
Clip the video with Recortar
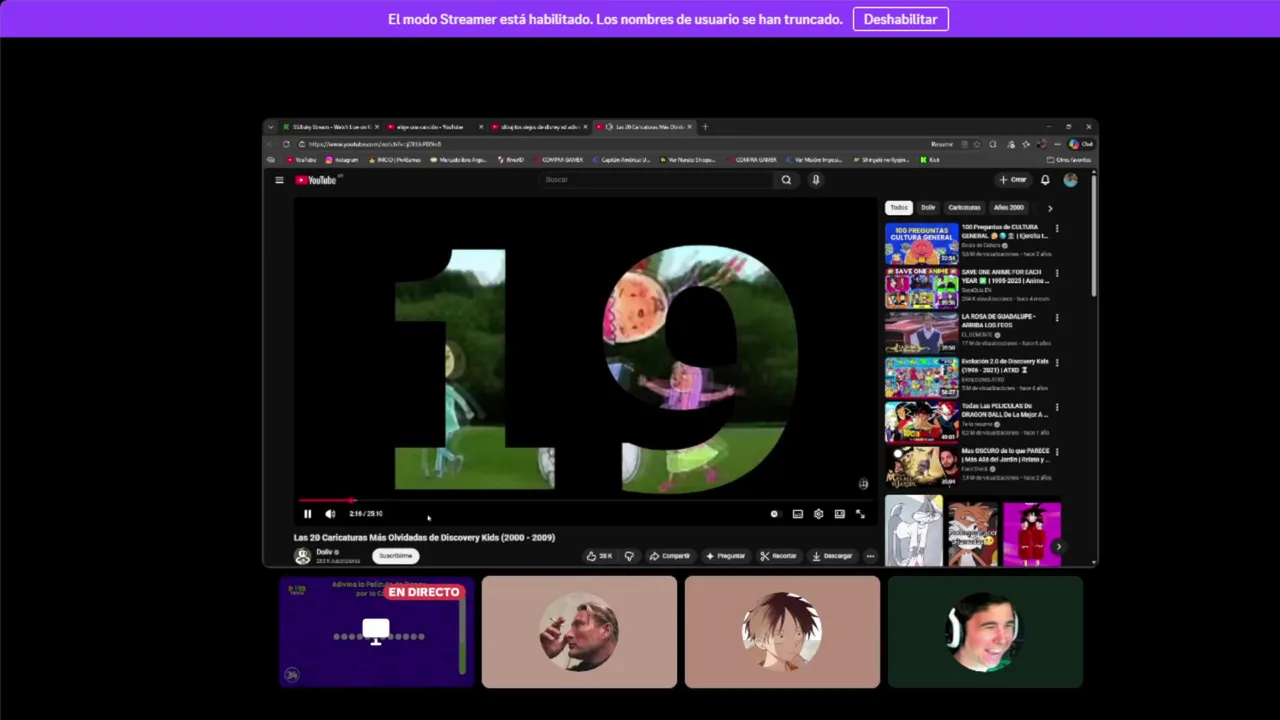778,556
